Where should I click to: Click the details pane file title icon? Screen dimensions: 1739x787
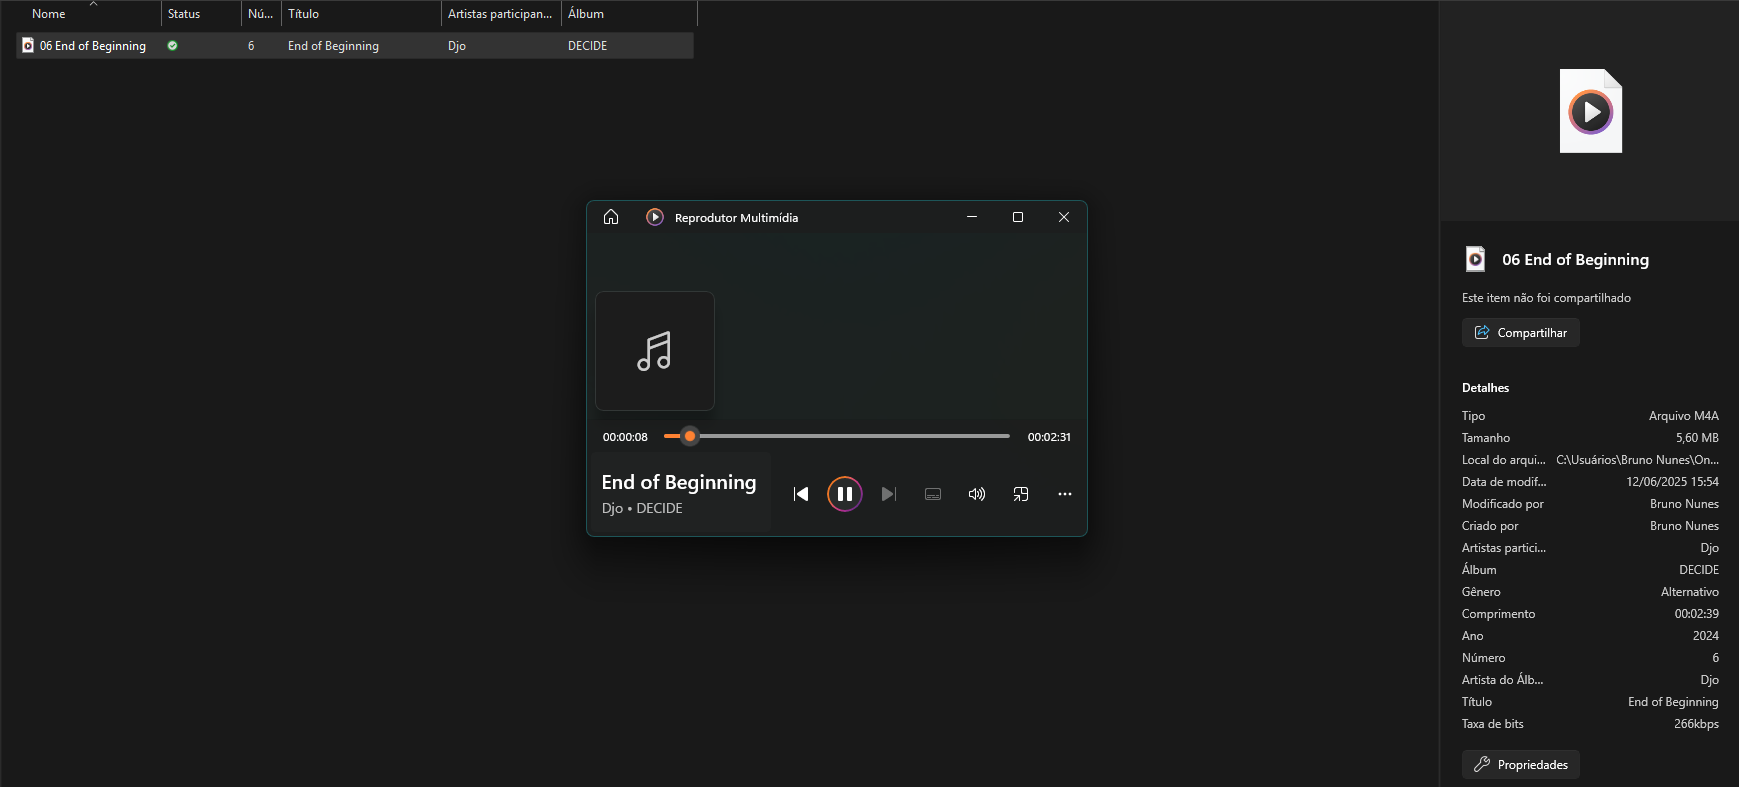click(1475, 259)
